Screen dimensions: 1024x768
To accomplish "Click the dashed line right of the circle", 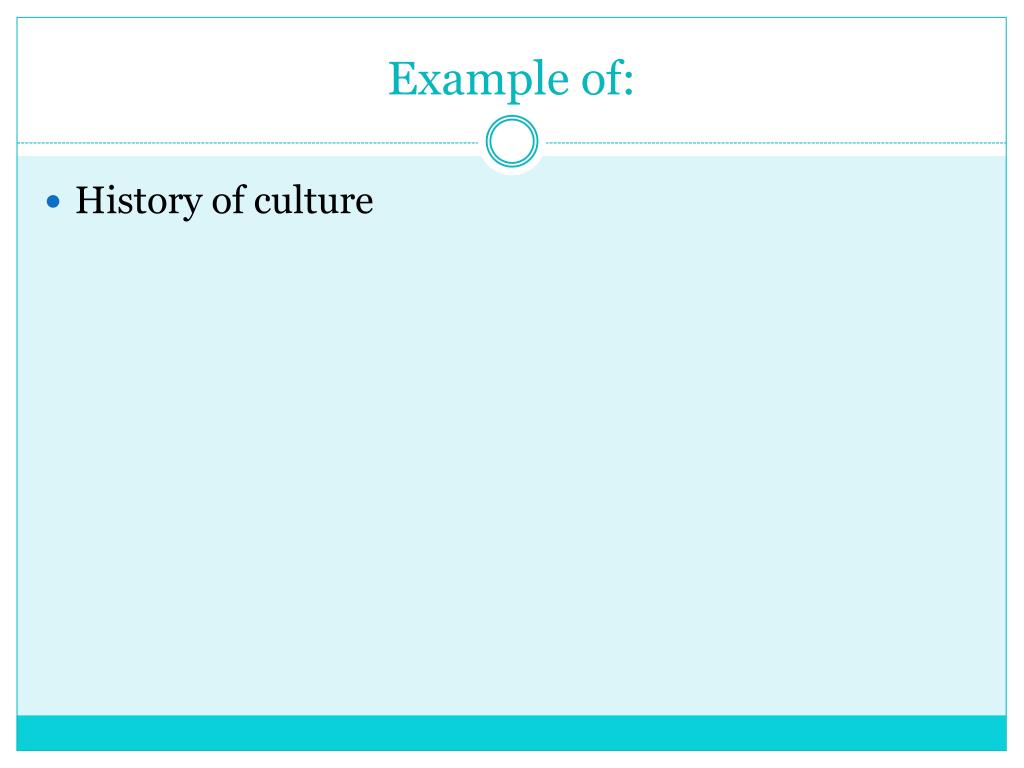I will [x=776, y=142].
